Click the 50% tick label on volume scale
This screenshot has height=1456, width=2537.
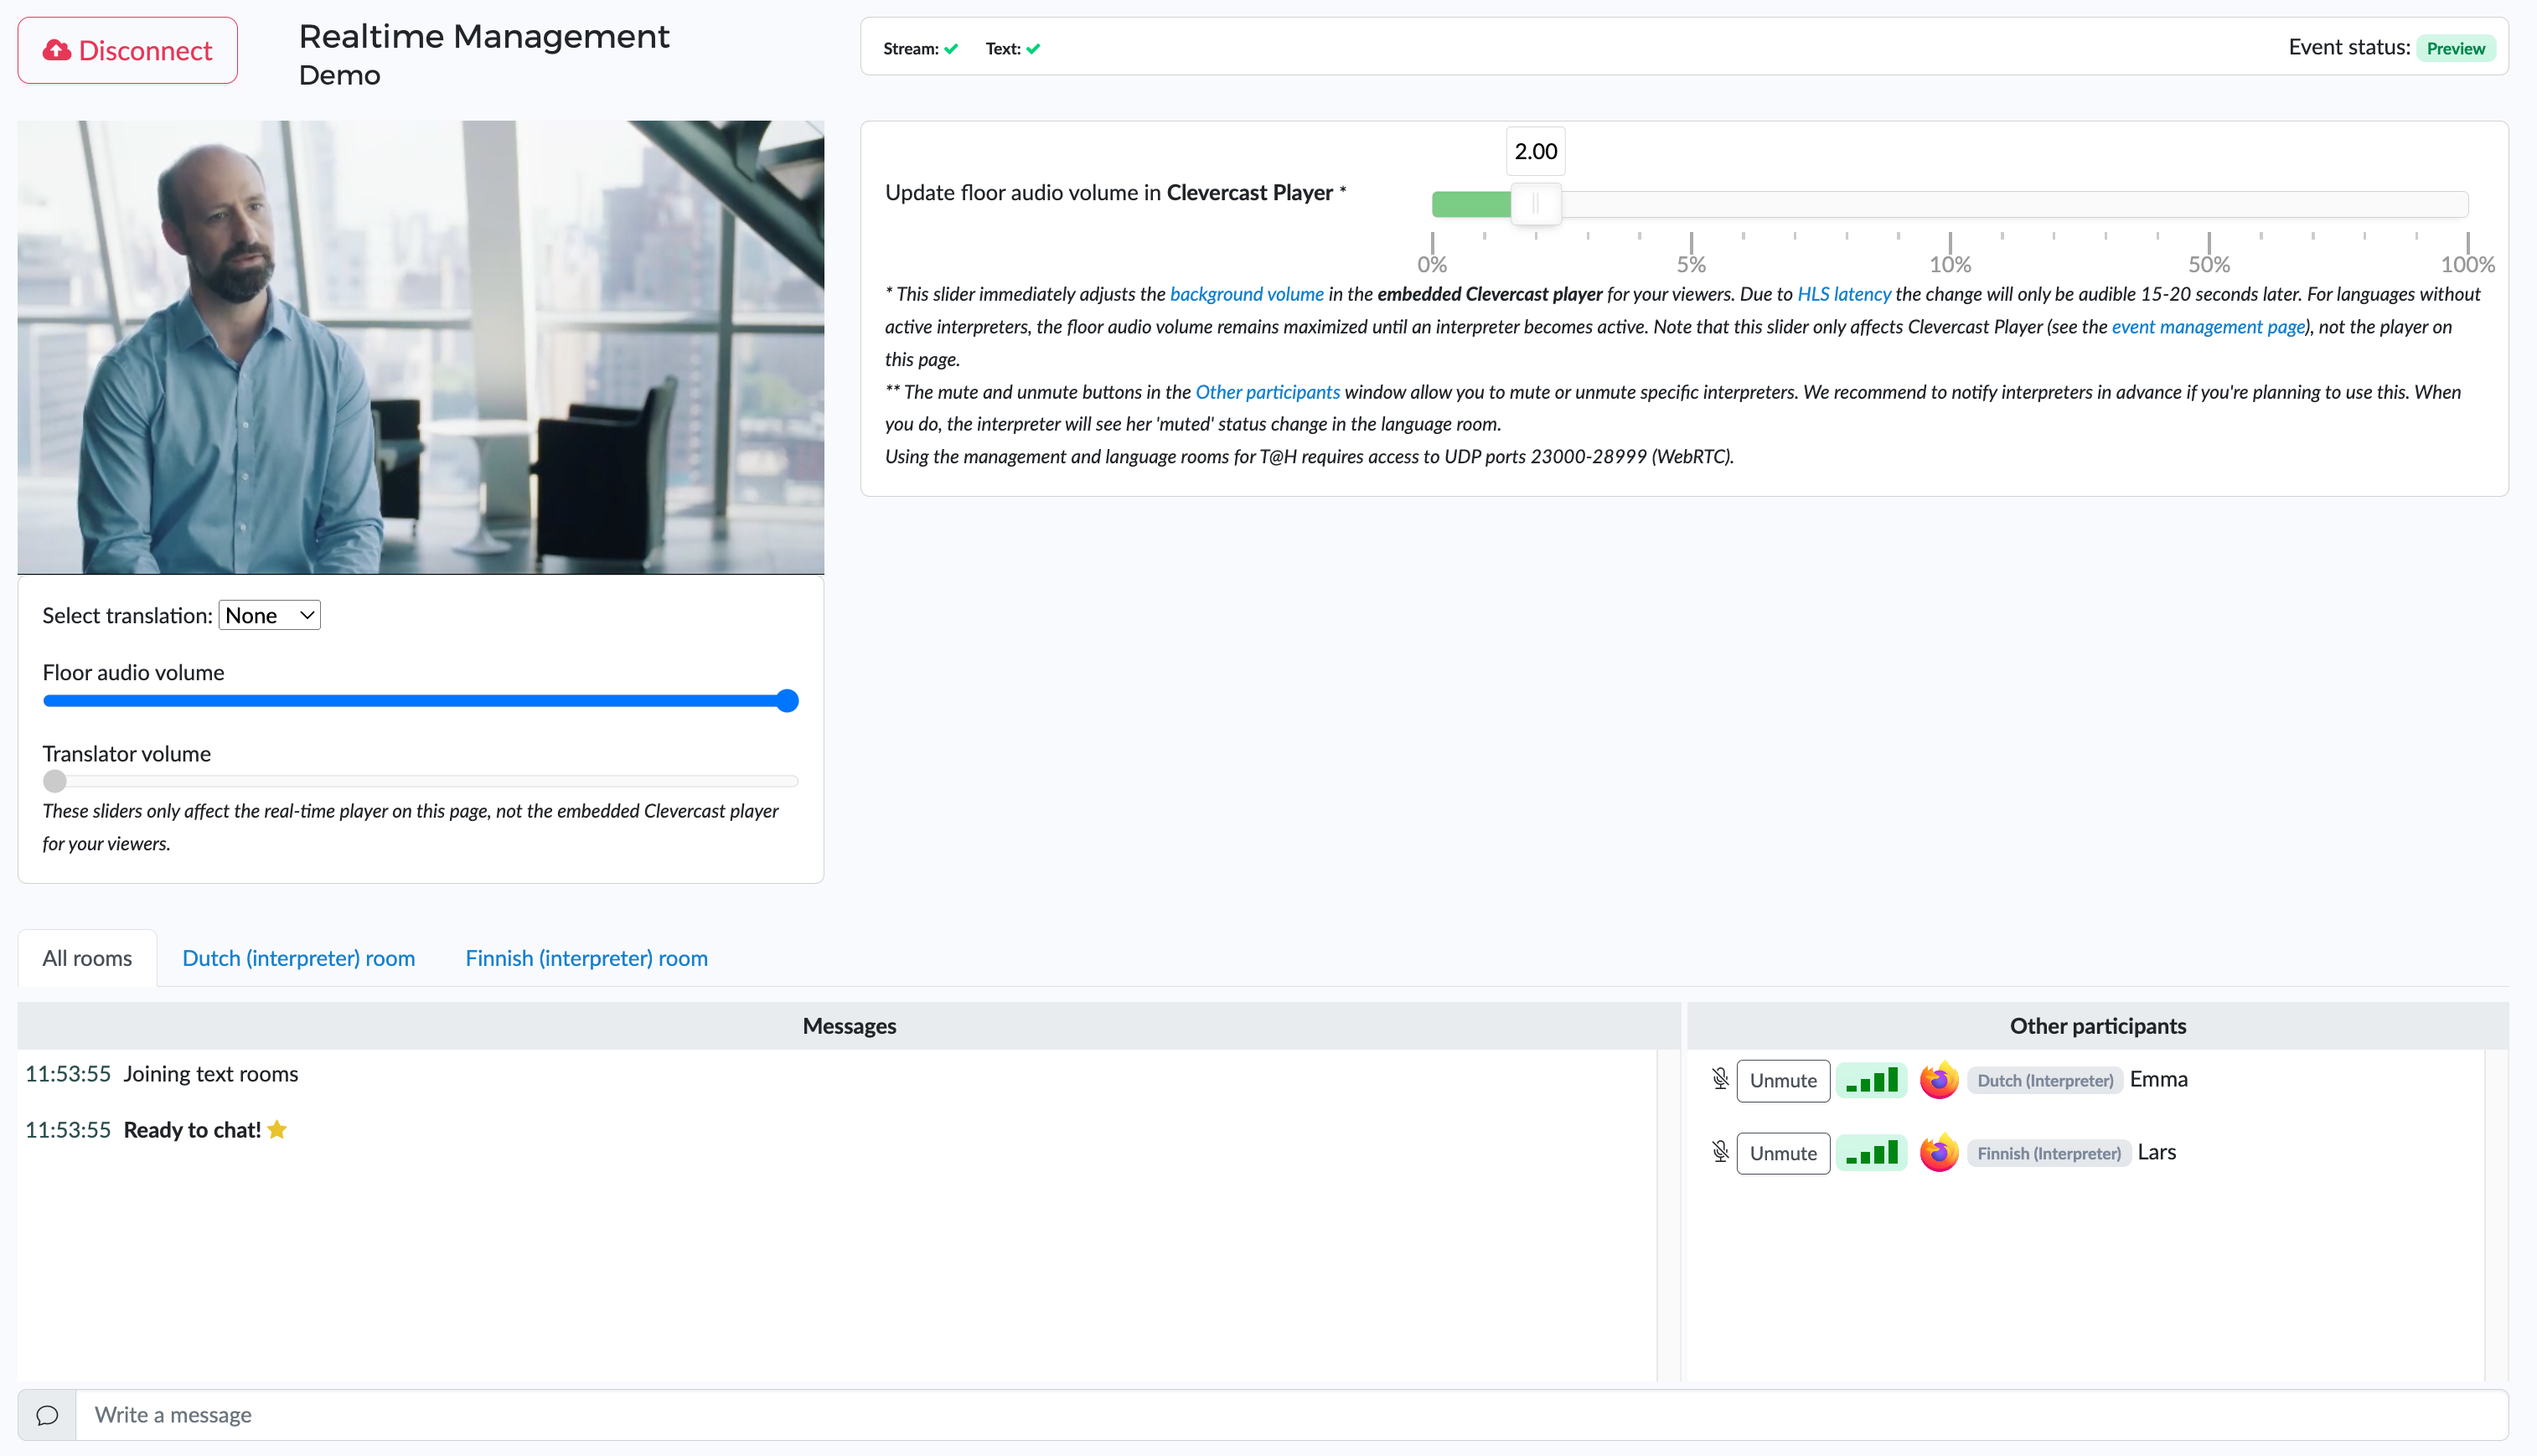click(2209, 264)
